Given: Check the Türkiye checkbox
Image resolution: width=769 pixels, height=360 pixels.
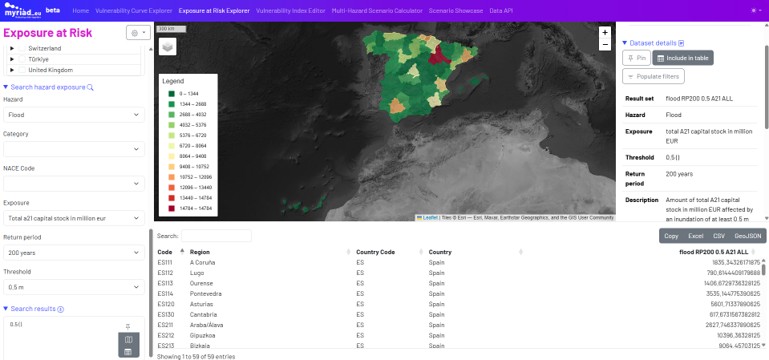Looking at the screenshot, I should coord(22,59).
